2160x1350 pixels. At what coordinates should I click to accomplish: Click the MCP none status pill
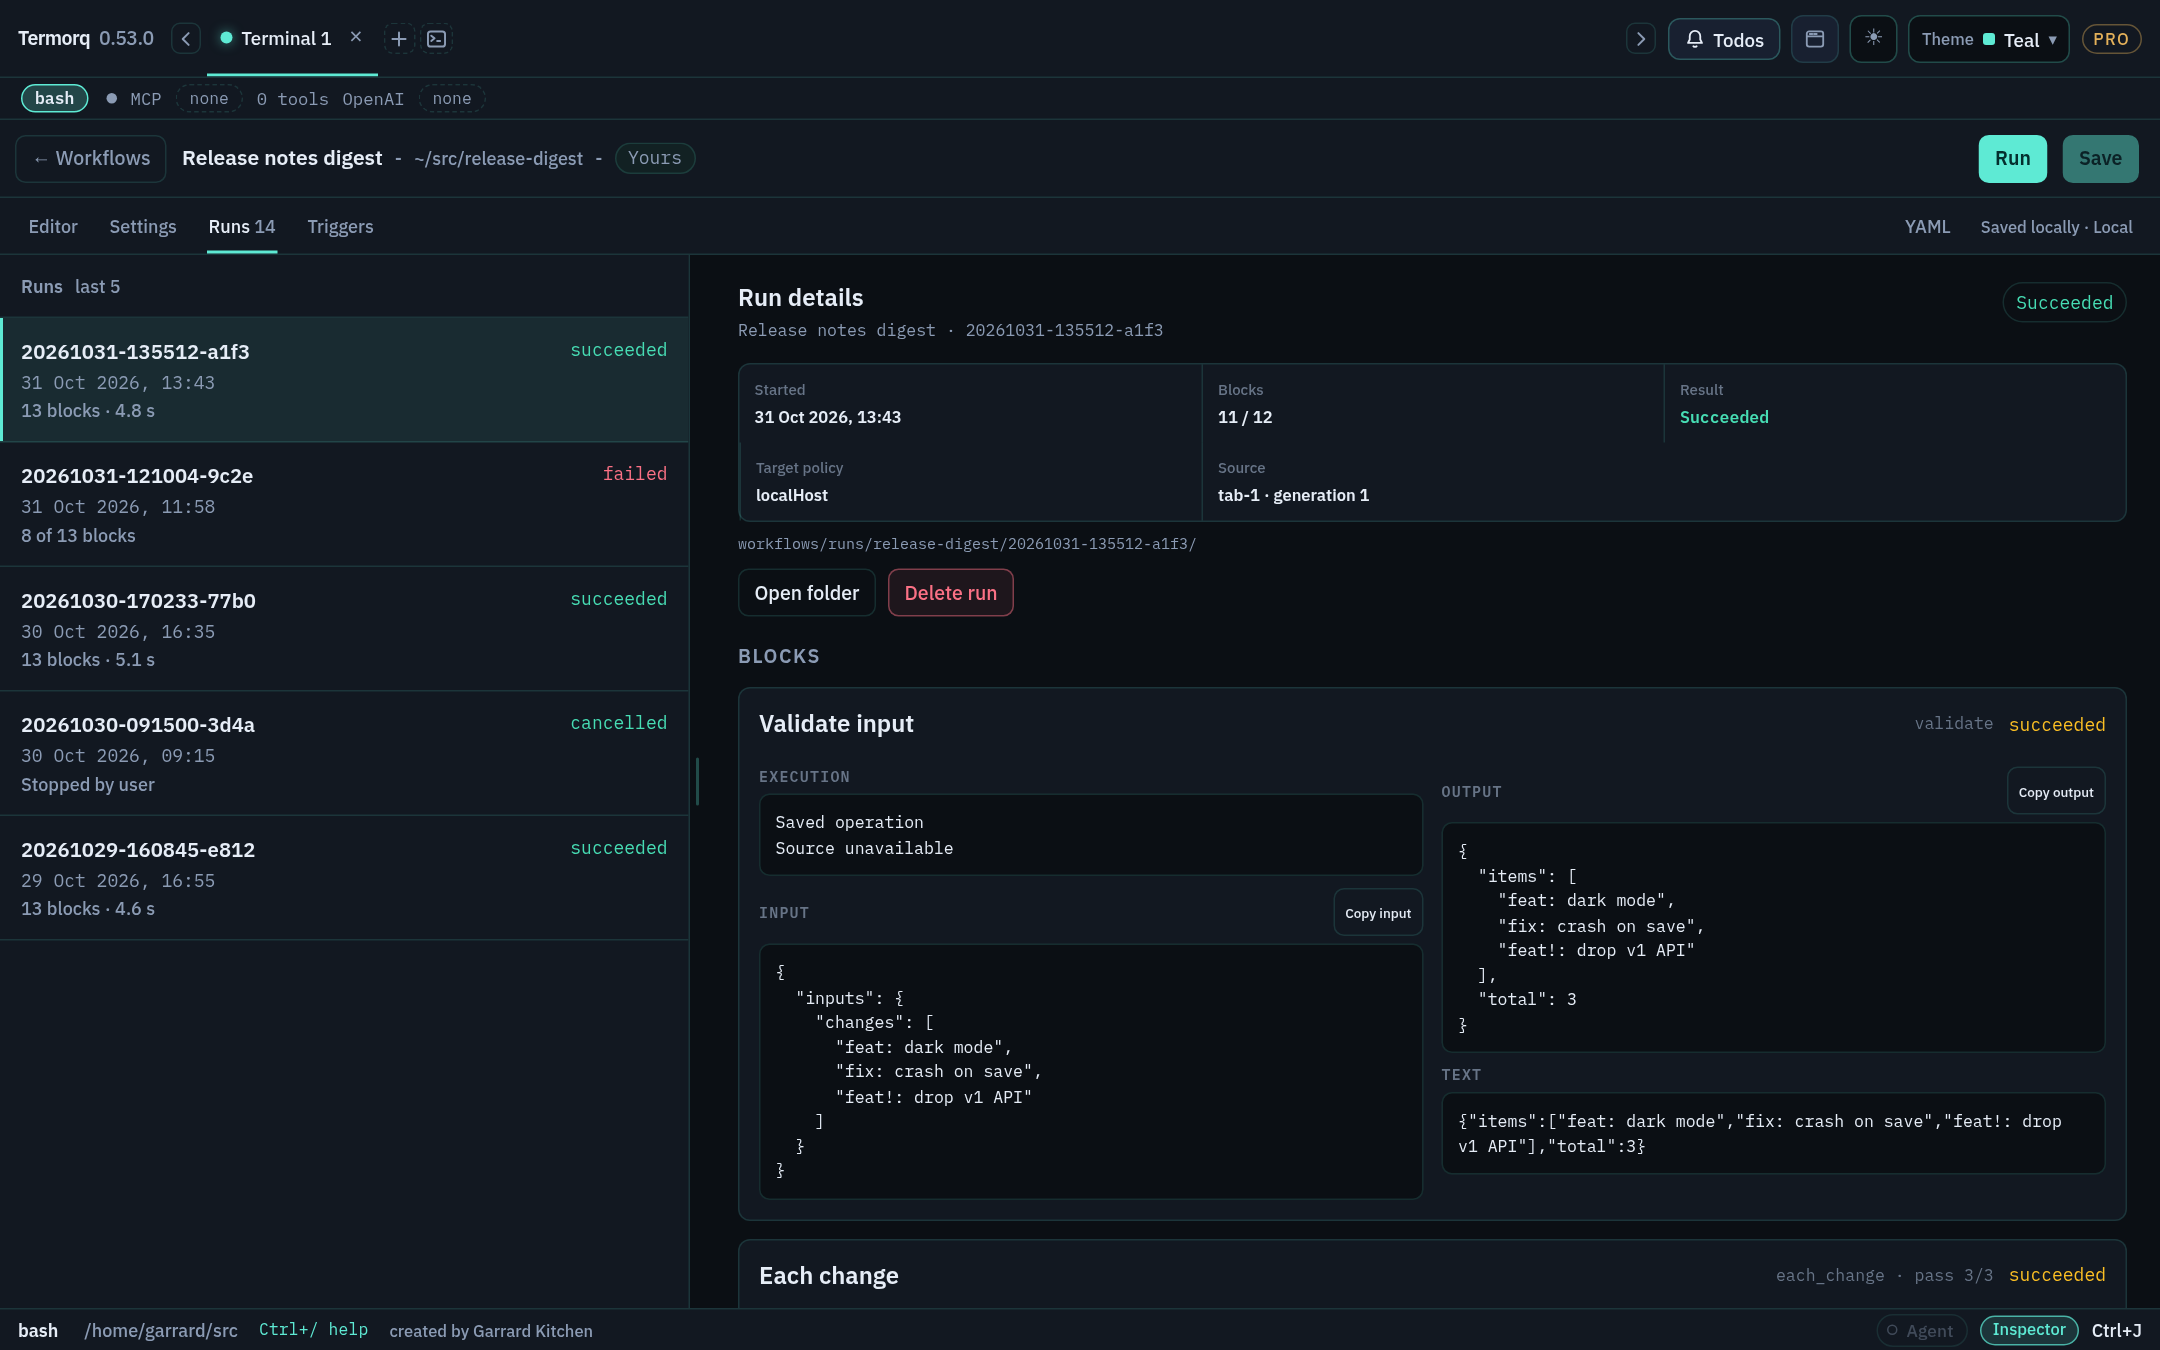point(209,98)
